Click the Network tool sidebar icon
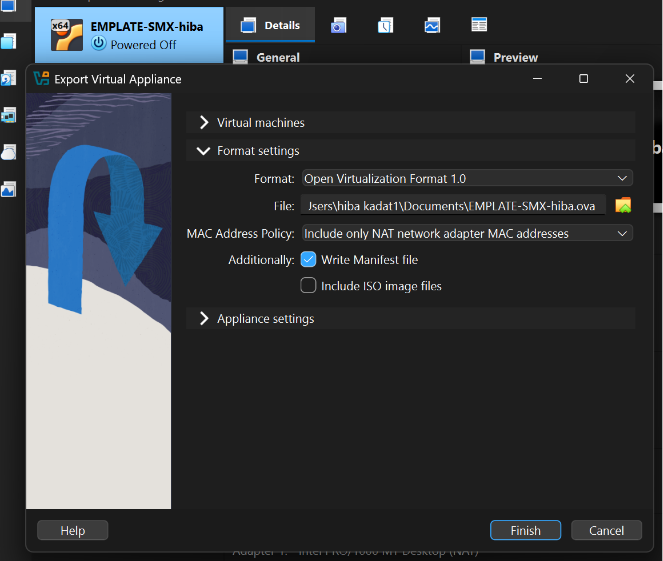 (8, 115)
